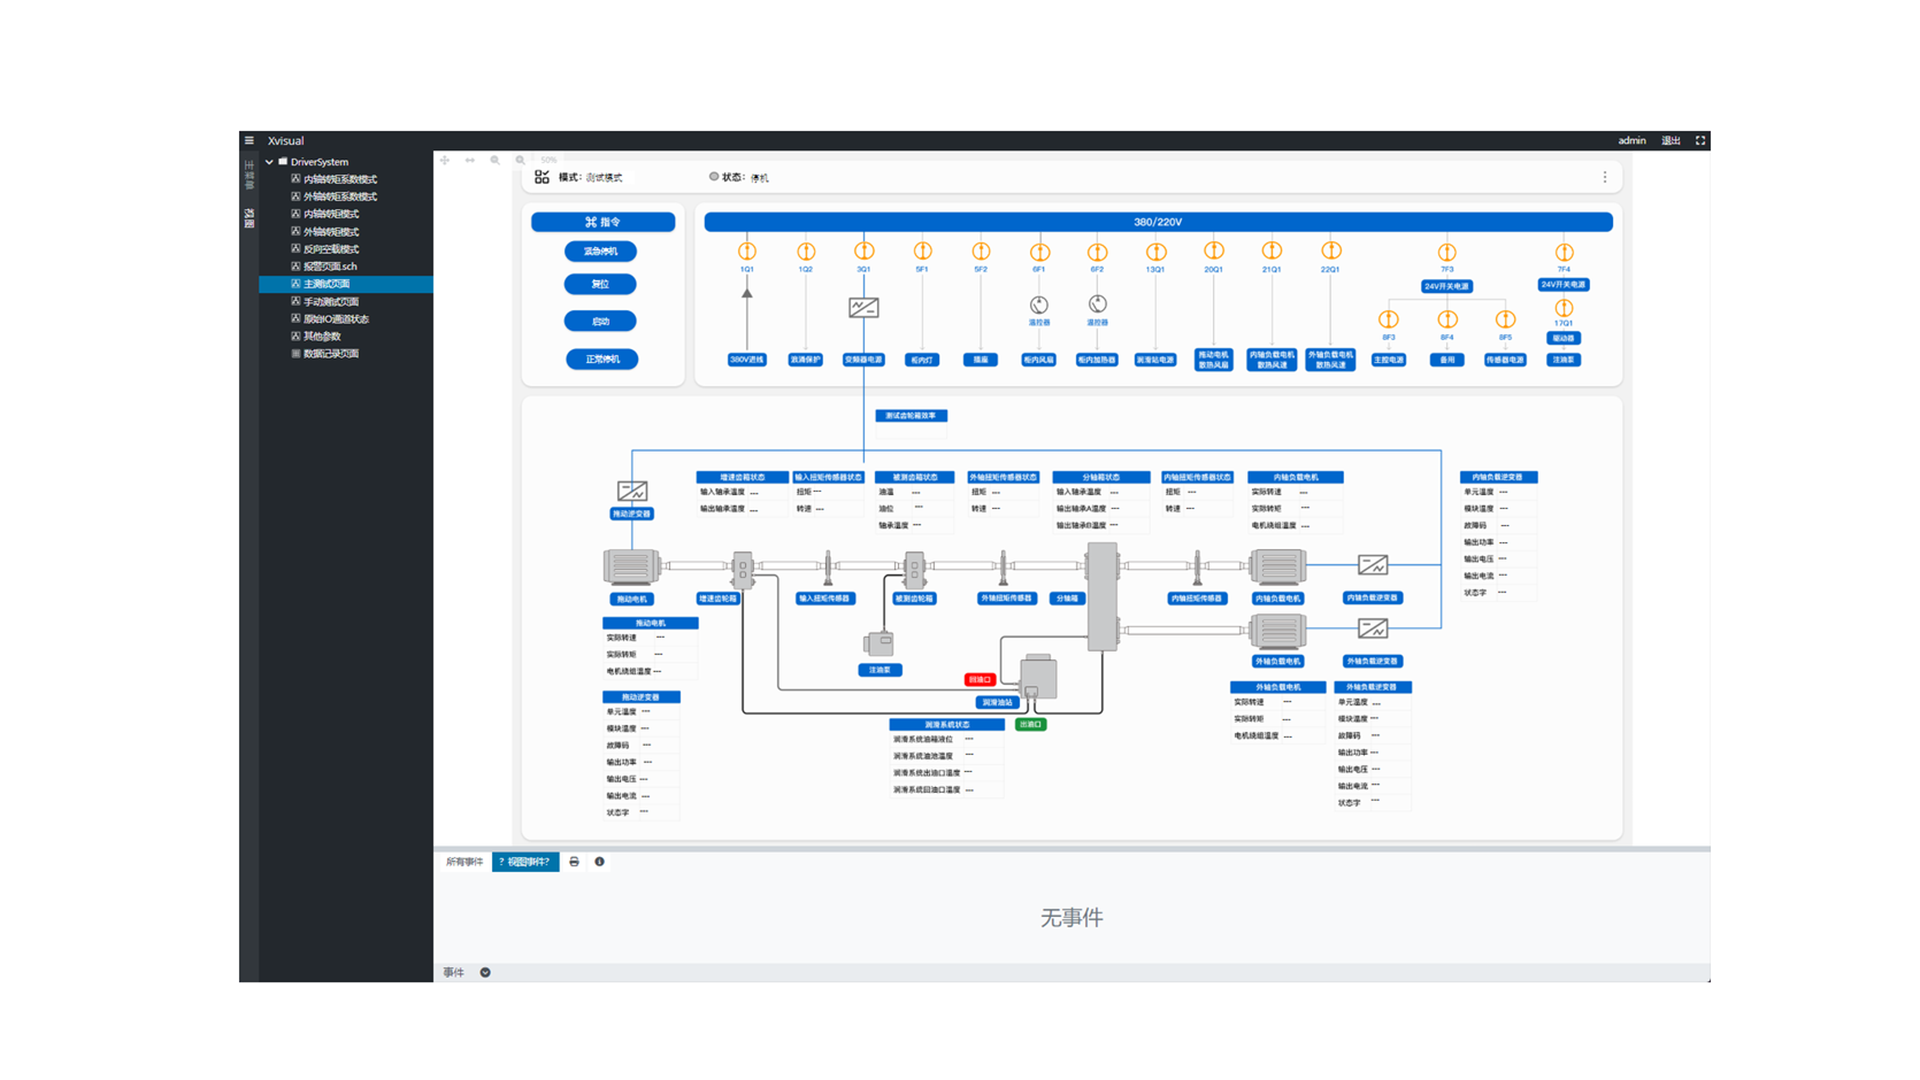Click the 复位 reset button
The image size is (1920, 1080).
tap(600, 284)
